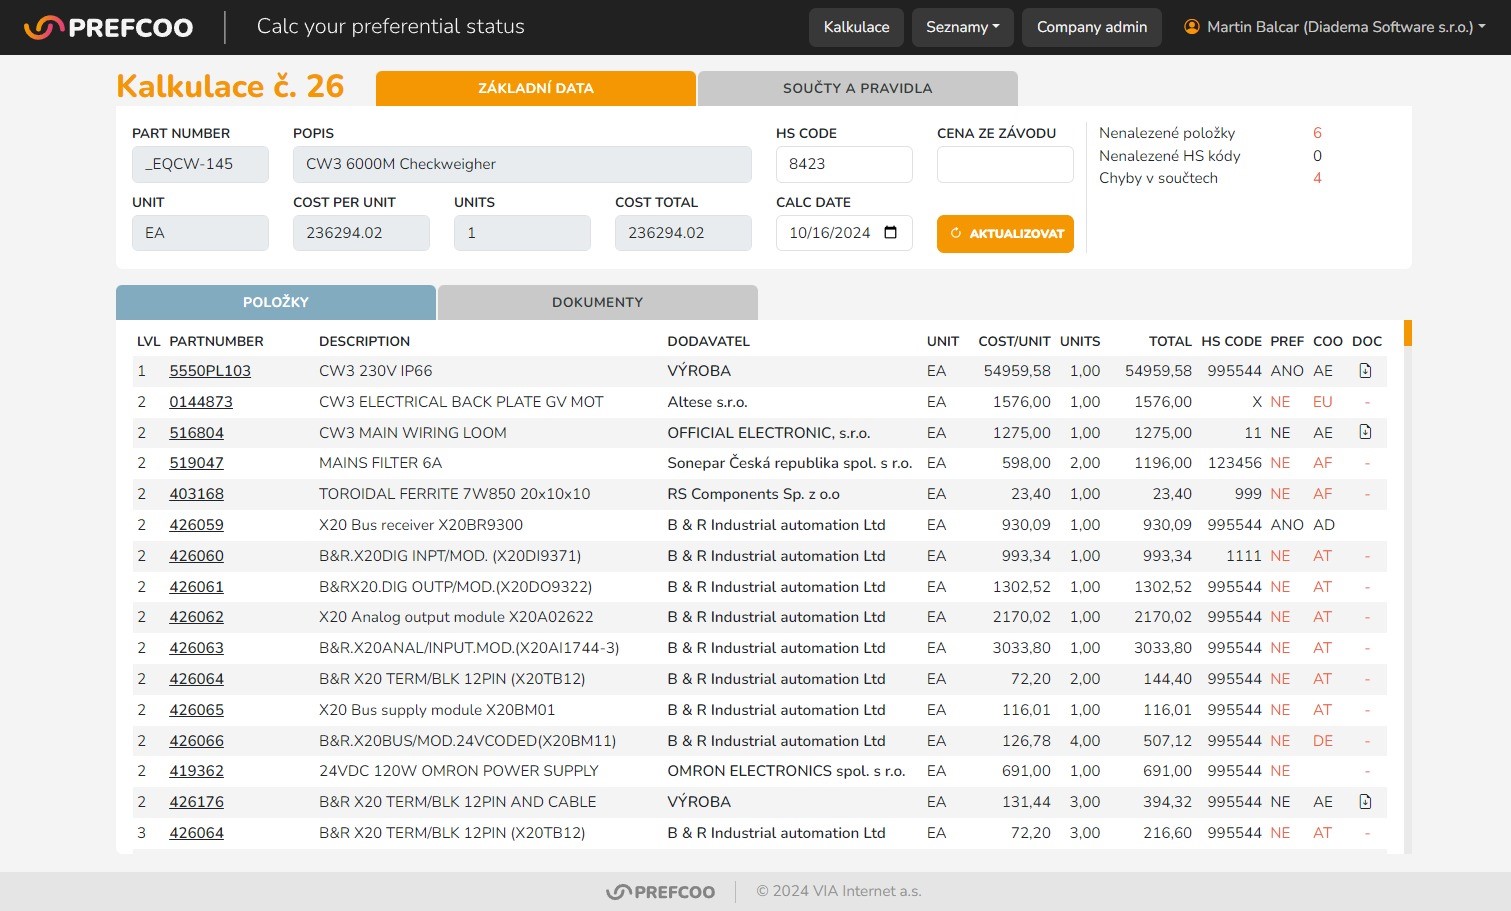Open document icon for row 5550PL103
The height and width of the screenshot is (911, 1511).
1365,371
